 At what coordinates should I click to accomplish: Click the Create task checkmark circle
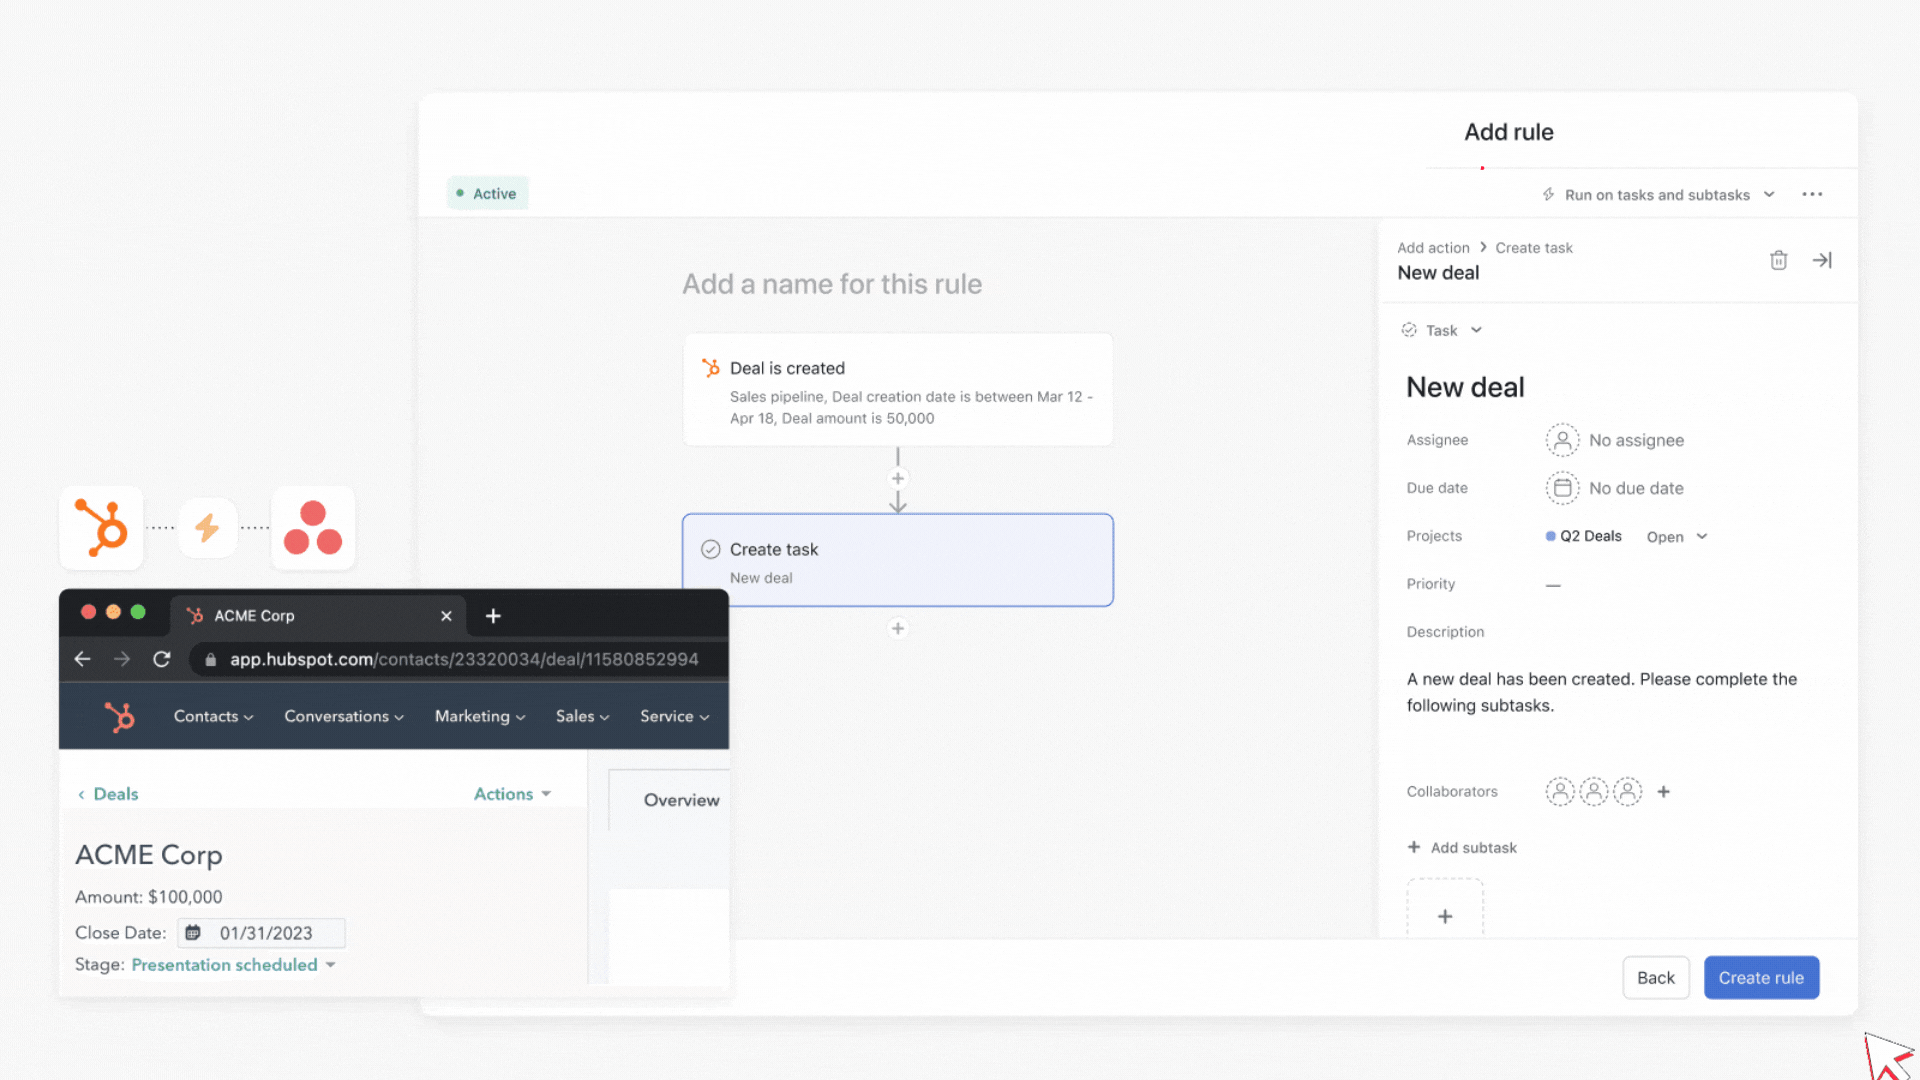(x=710, y=549)
